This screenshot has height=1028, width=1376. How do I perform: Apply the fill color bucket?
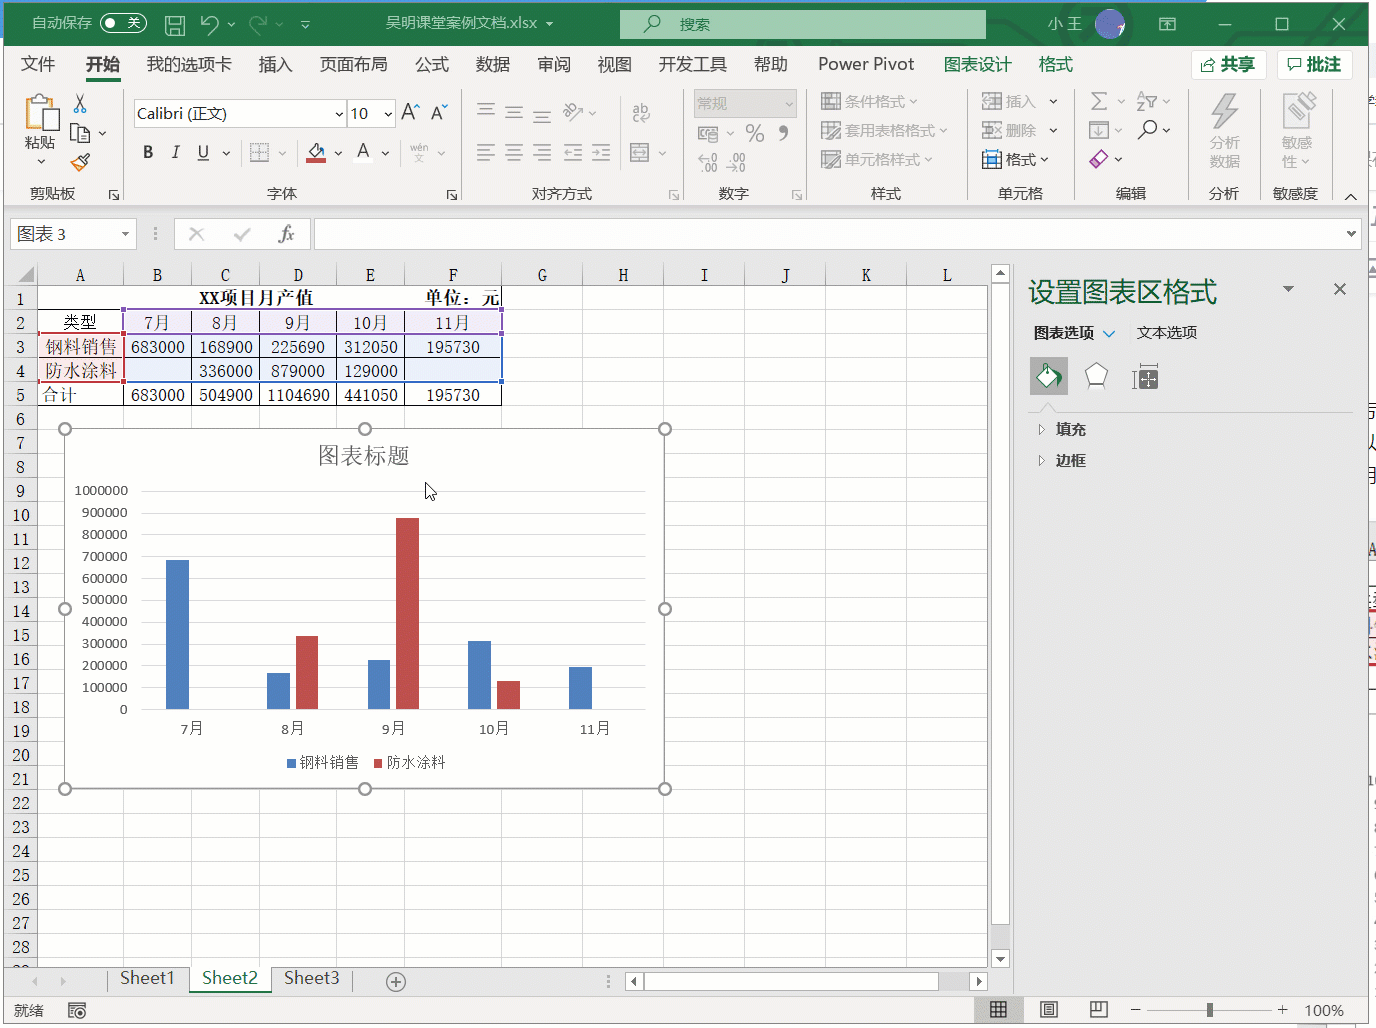316,152
